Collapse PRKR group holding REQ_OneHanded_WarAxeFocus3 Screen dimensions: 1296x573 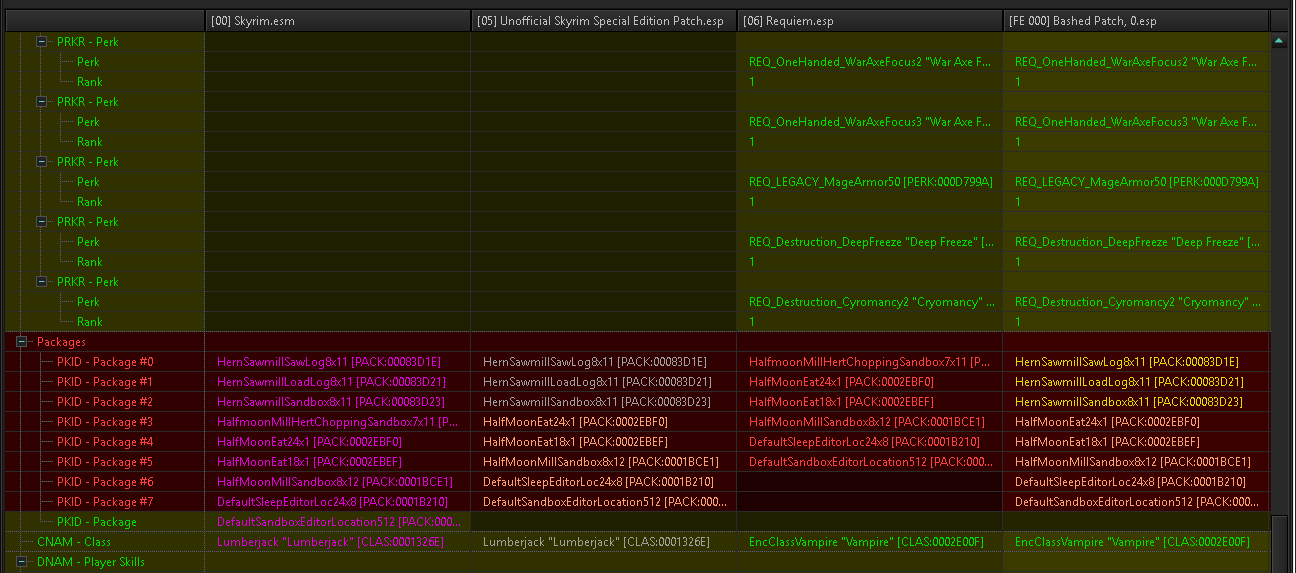pos(42,102)
